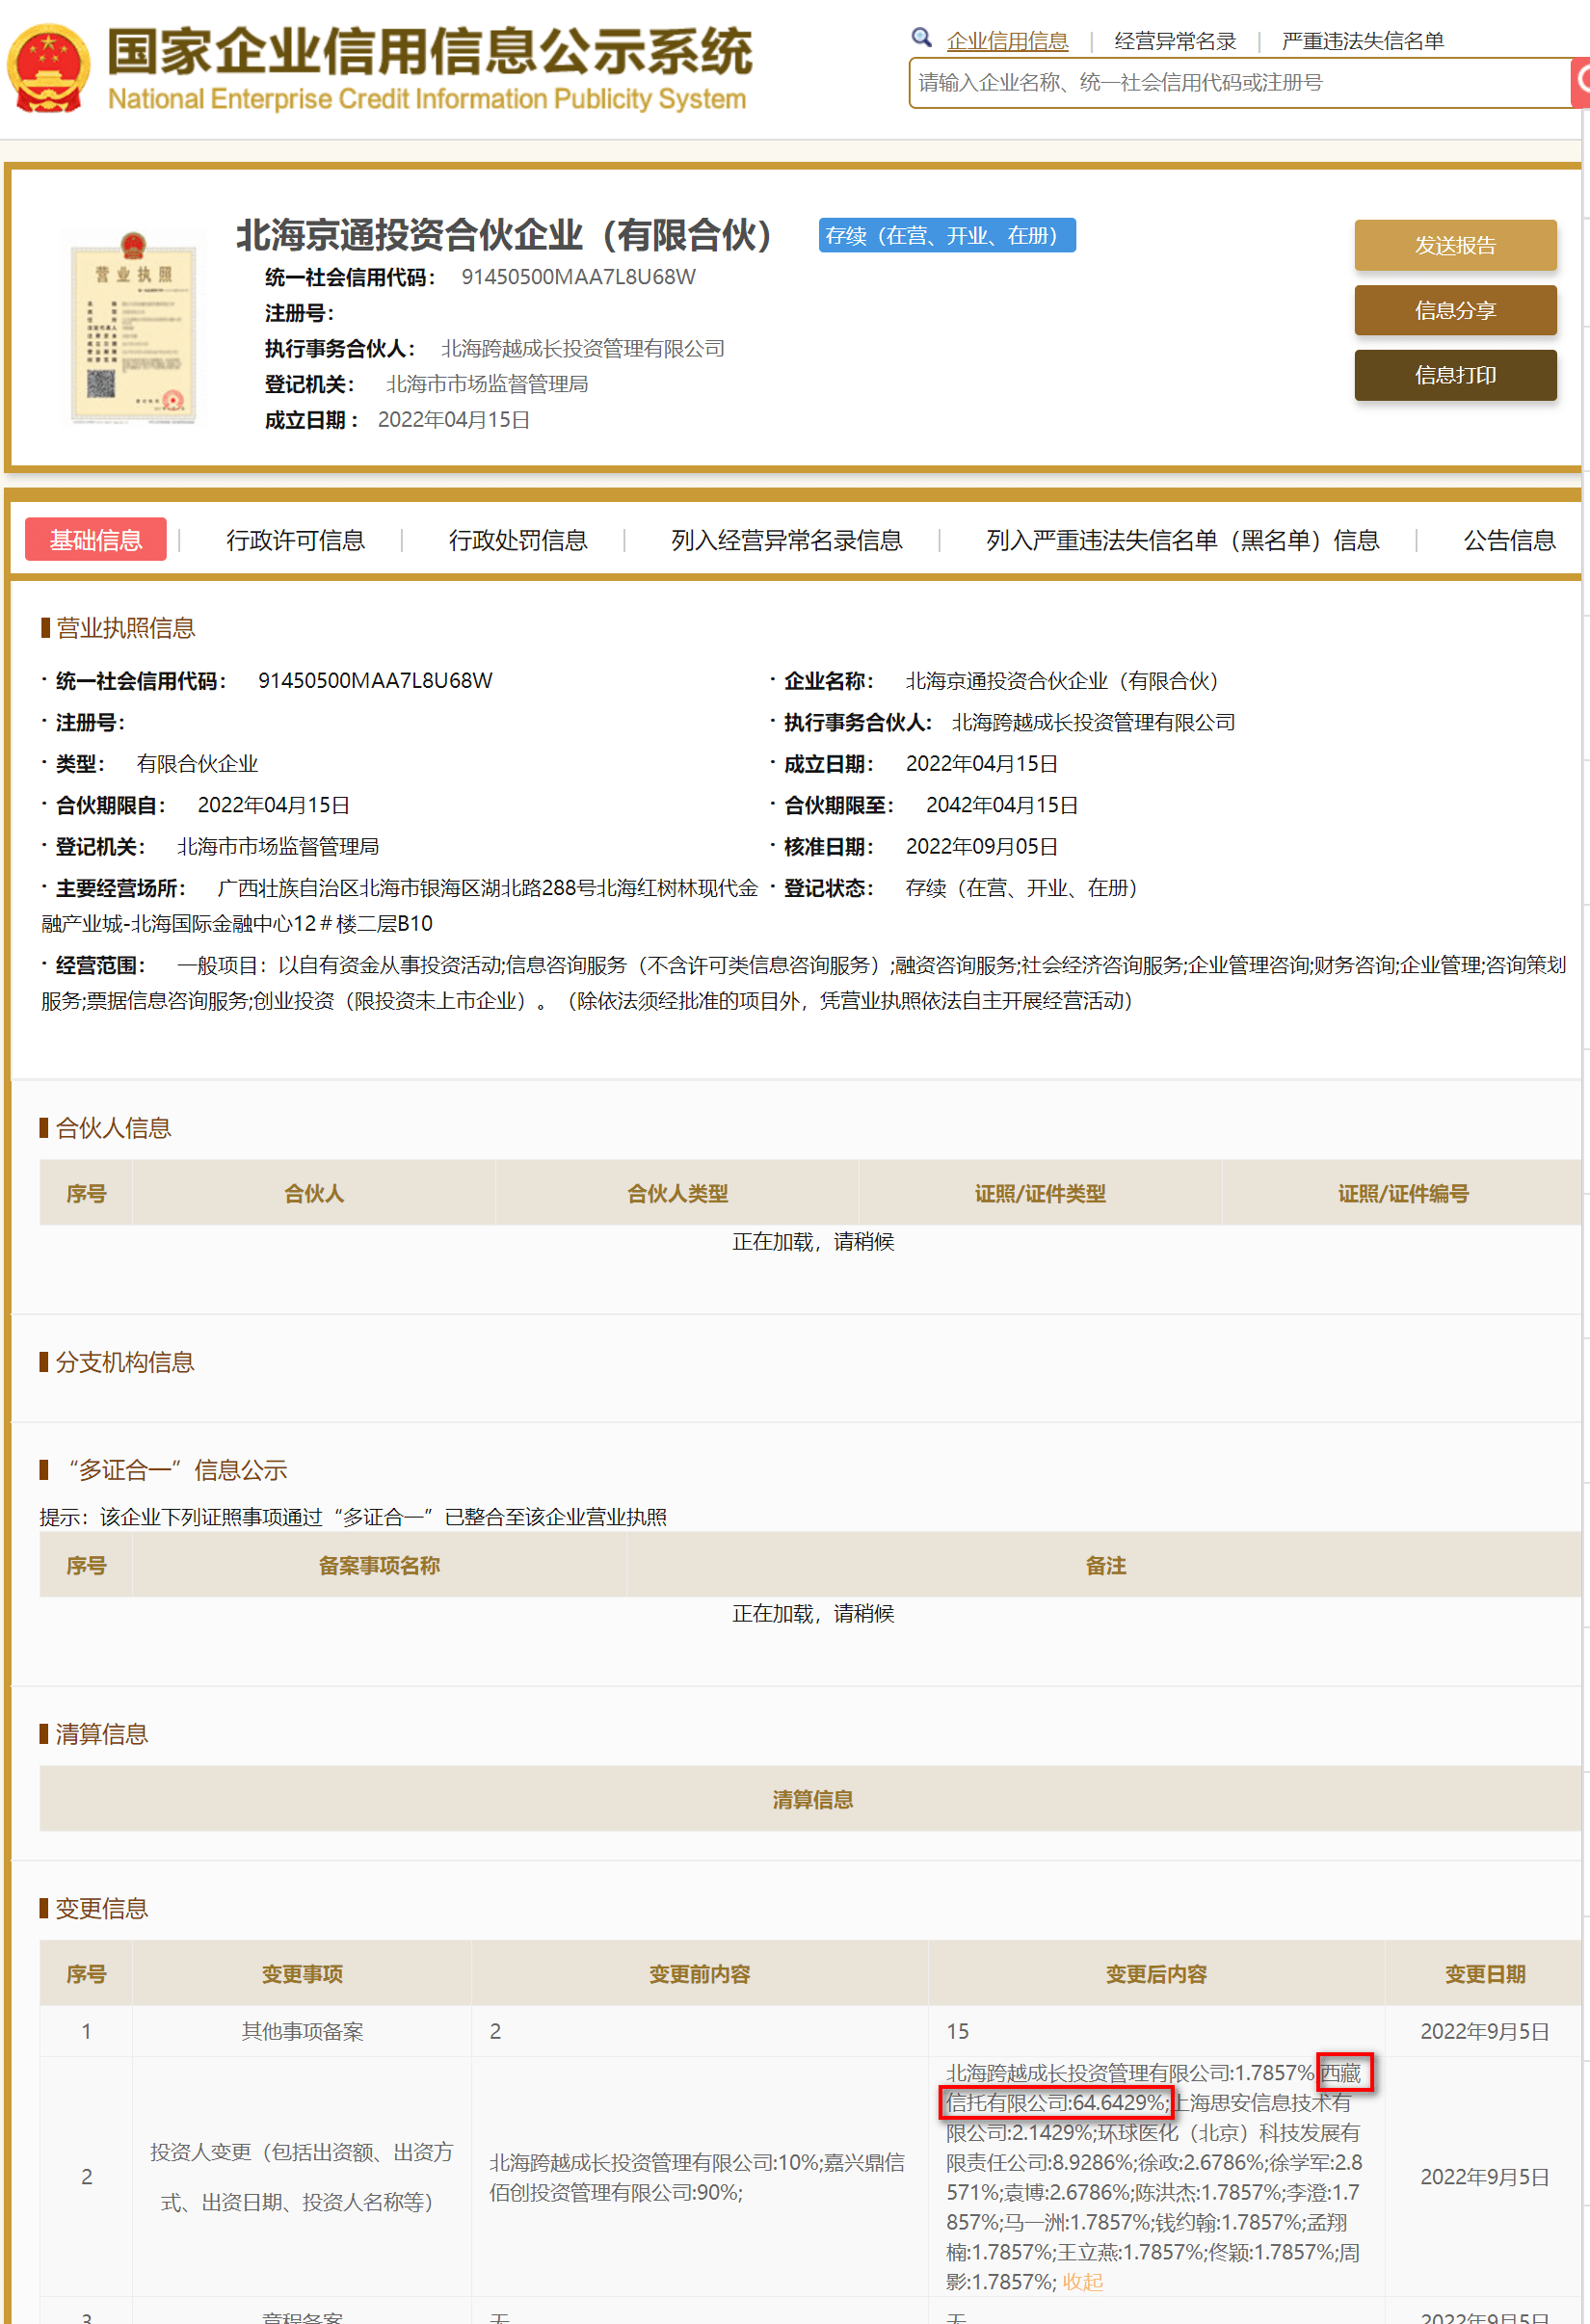Click 变更后内容 column header
The height and width of the screenshot is (2324, 1590).
click(x=1156, y=1973)
